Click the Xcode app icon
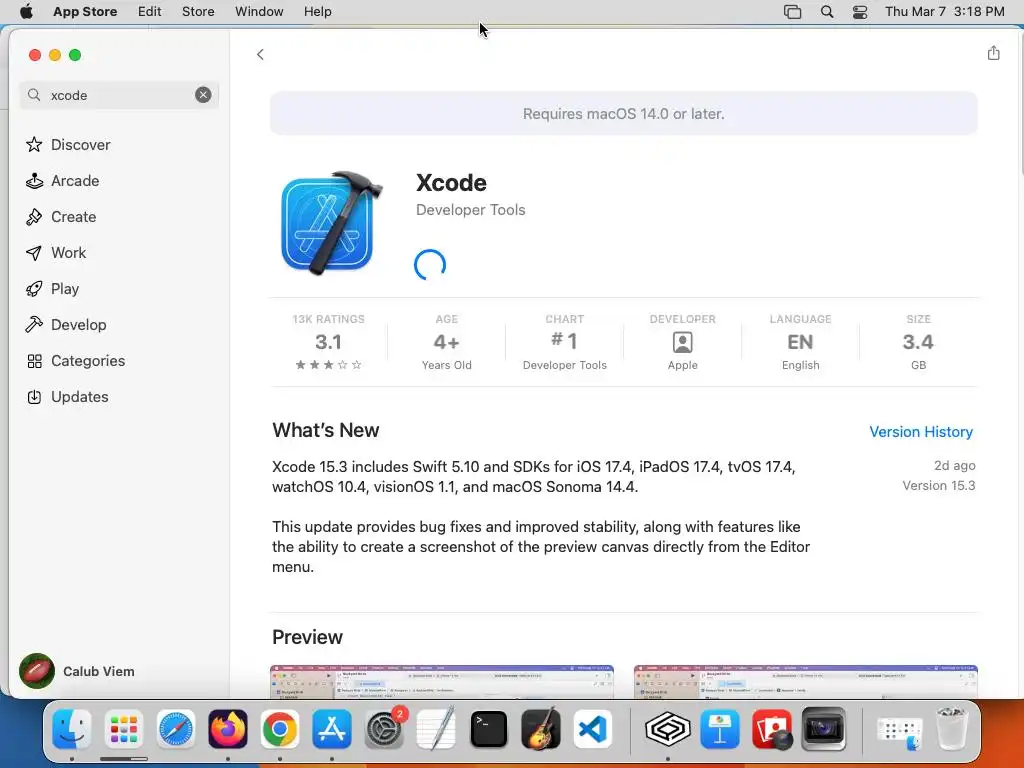Viewport: 1024px width, 768px height. 331,223
